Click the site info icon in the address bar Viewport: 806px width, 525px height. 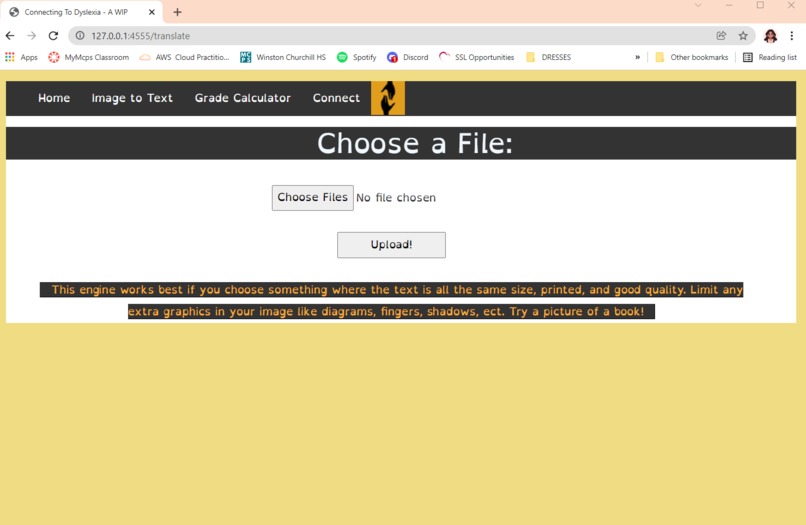point(80,35)
